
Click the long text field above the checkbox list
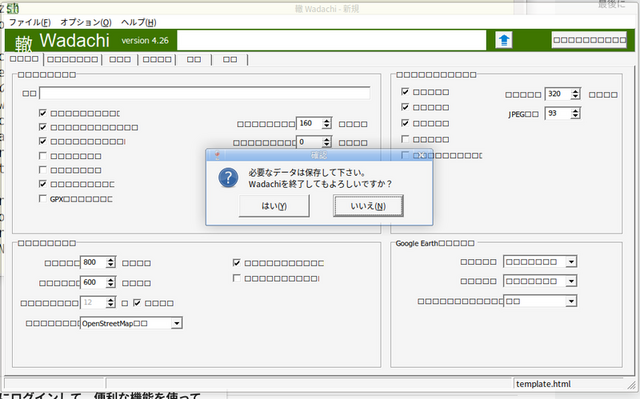click(x=205, y=93)
